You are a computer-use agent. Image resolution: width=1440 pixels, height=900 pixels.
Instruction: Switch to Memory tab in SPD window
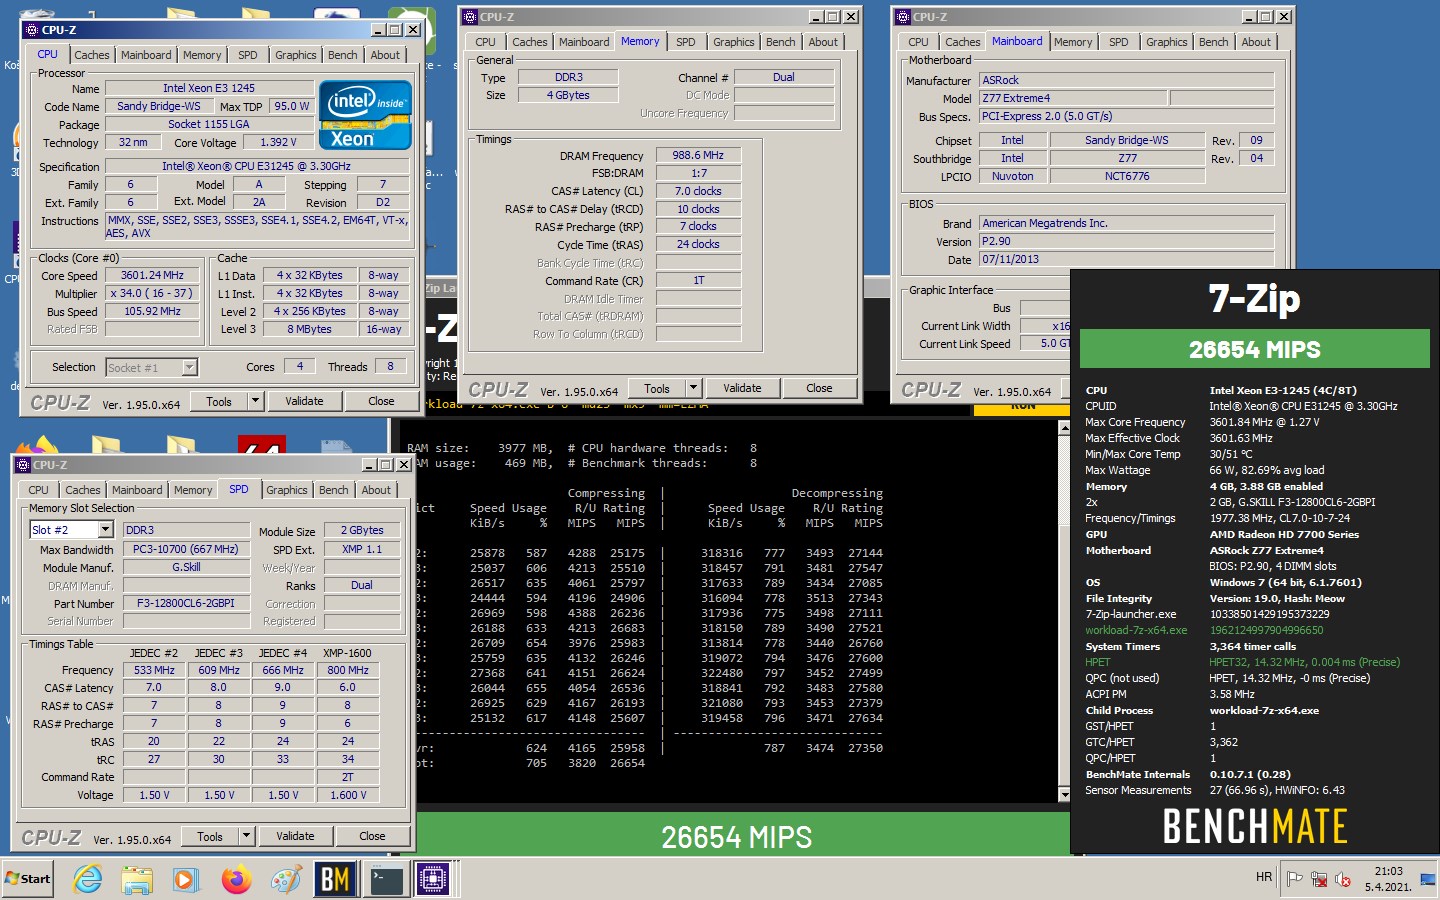[x=193, y=490]
